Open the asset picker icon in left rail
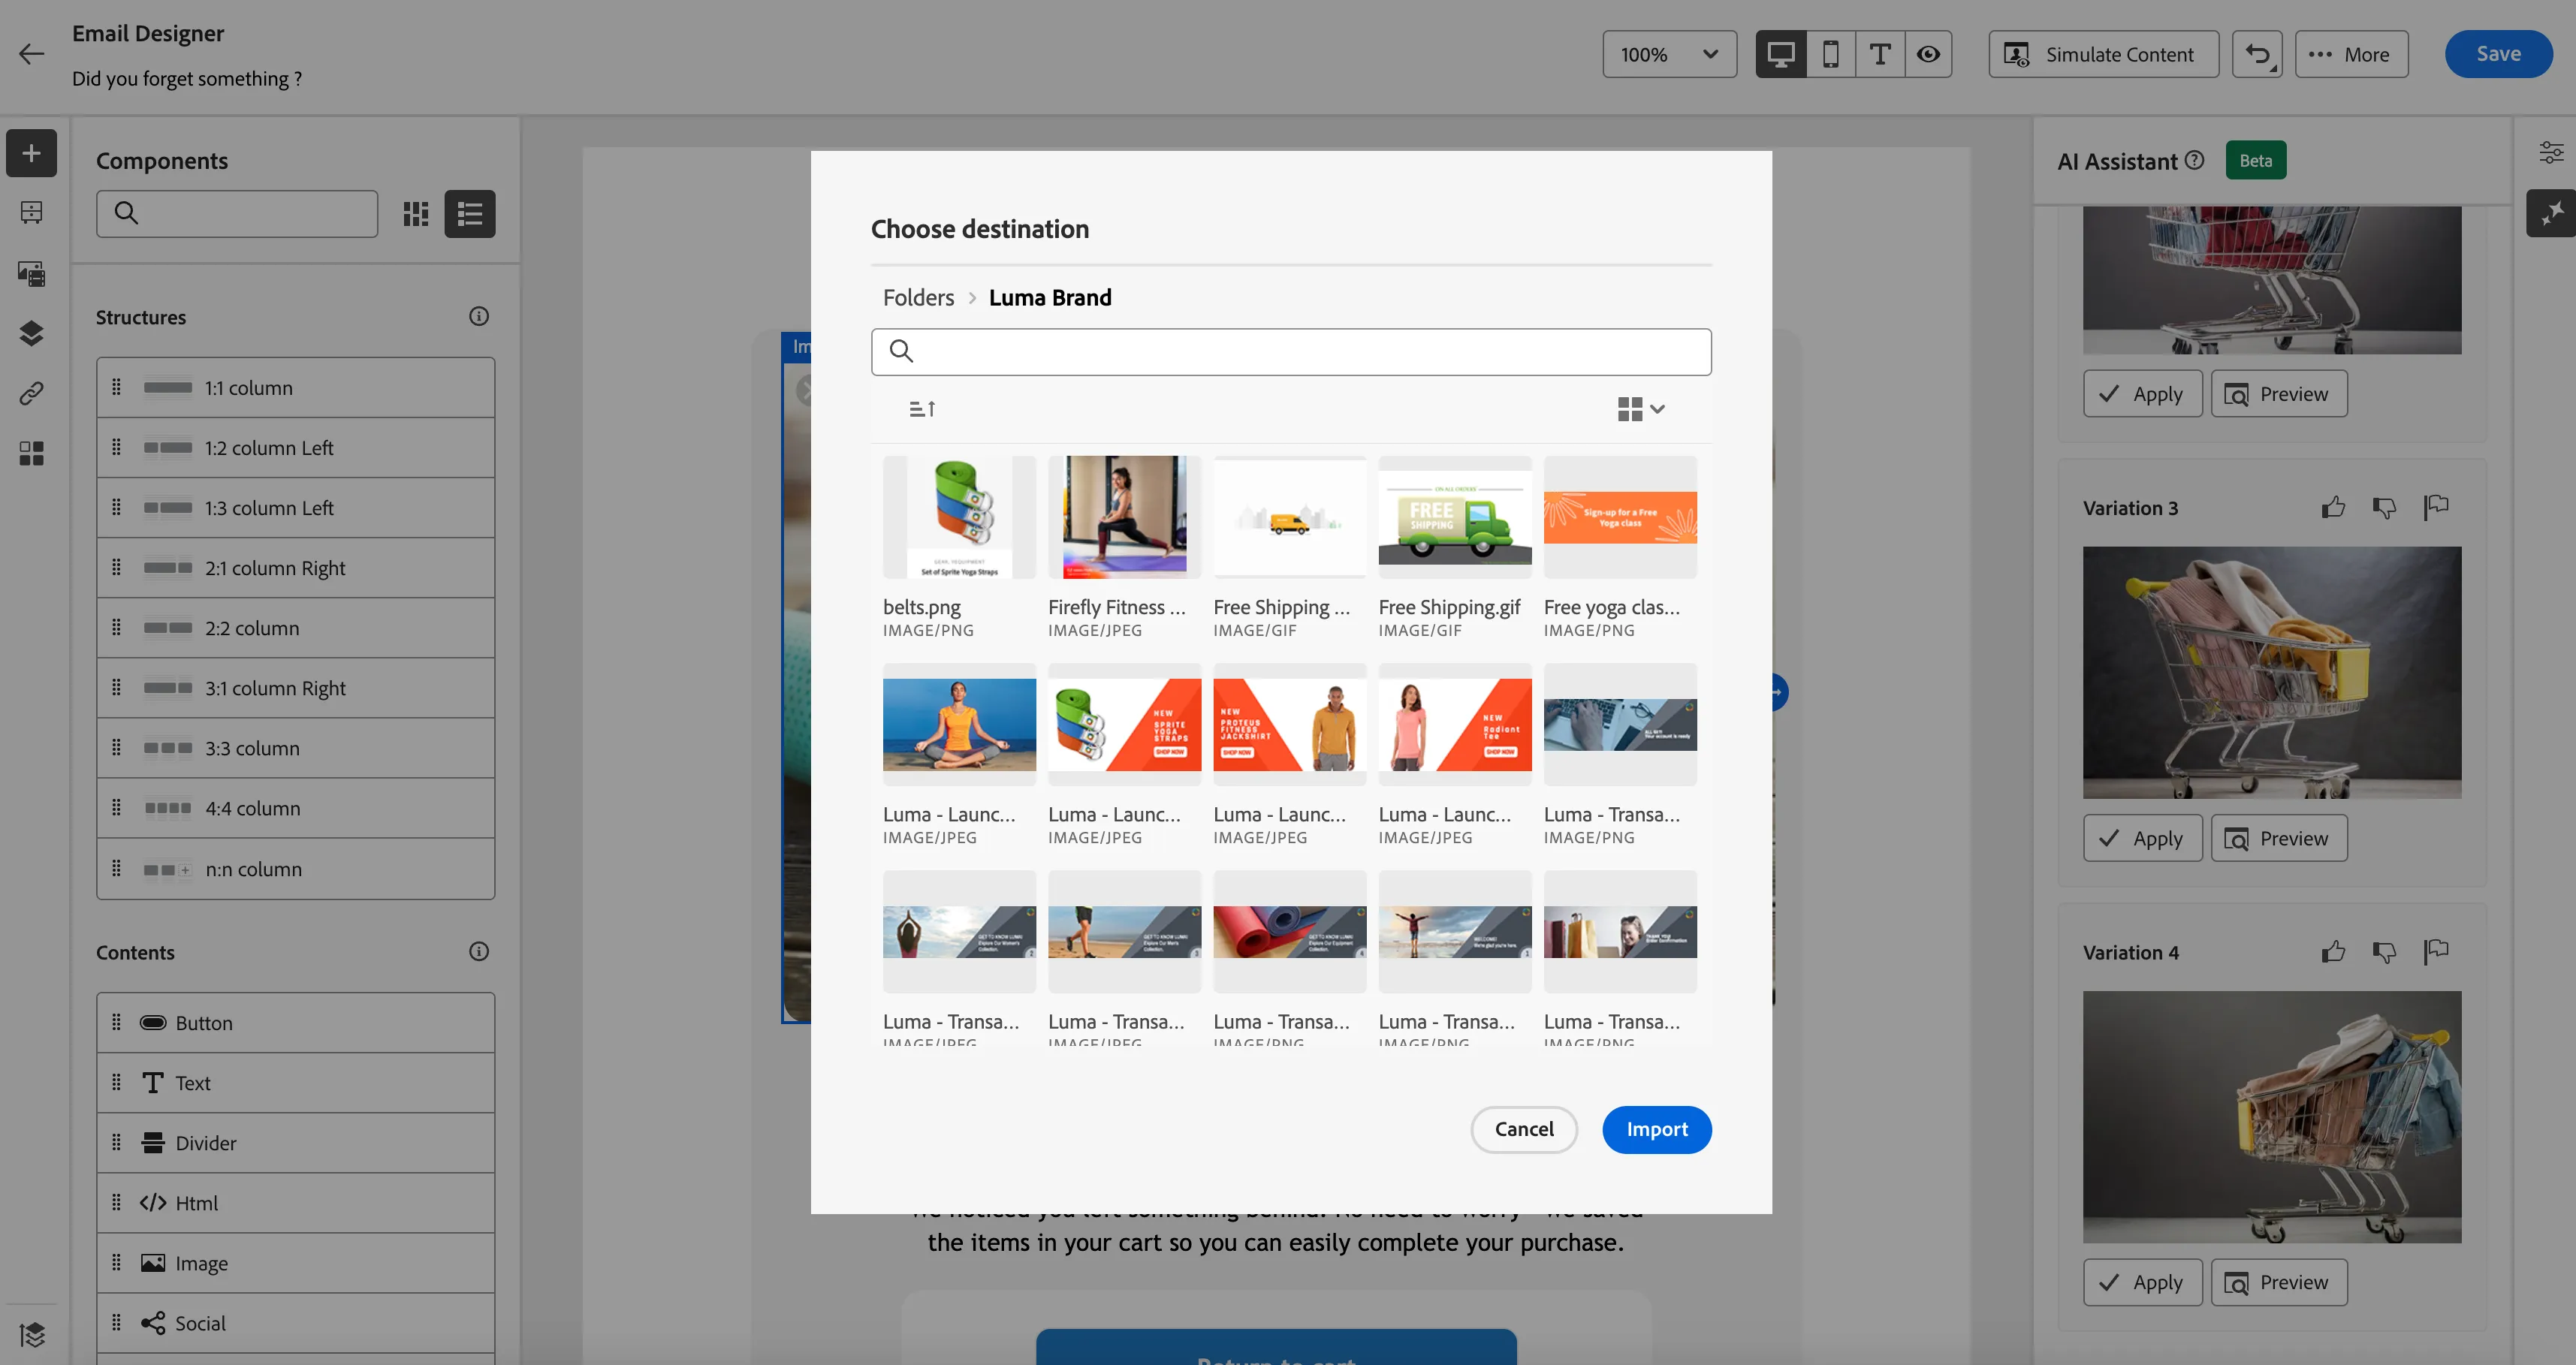This screenshot has width=2576, height=1365. (x=31, y=273)
